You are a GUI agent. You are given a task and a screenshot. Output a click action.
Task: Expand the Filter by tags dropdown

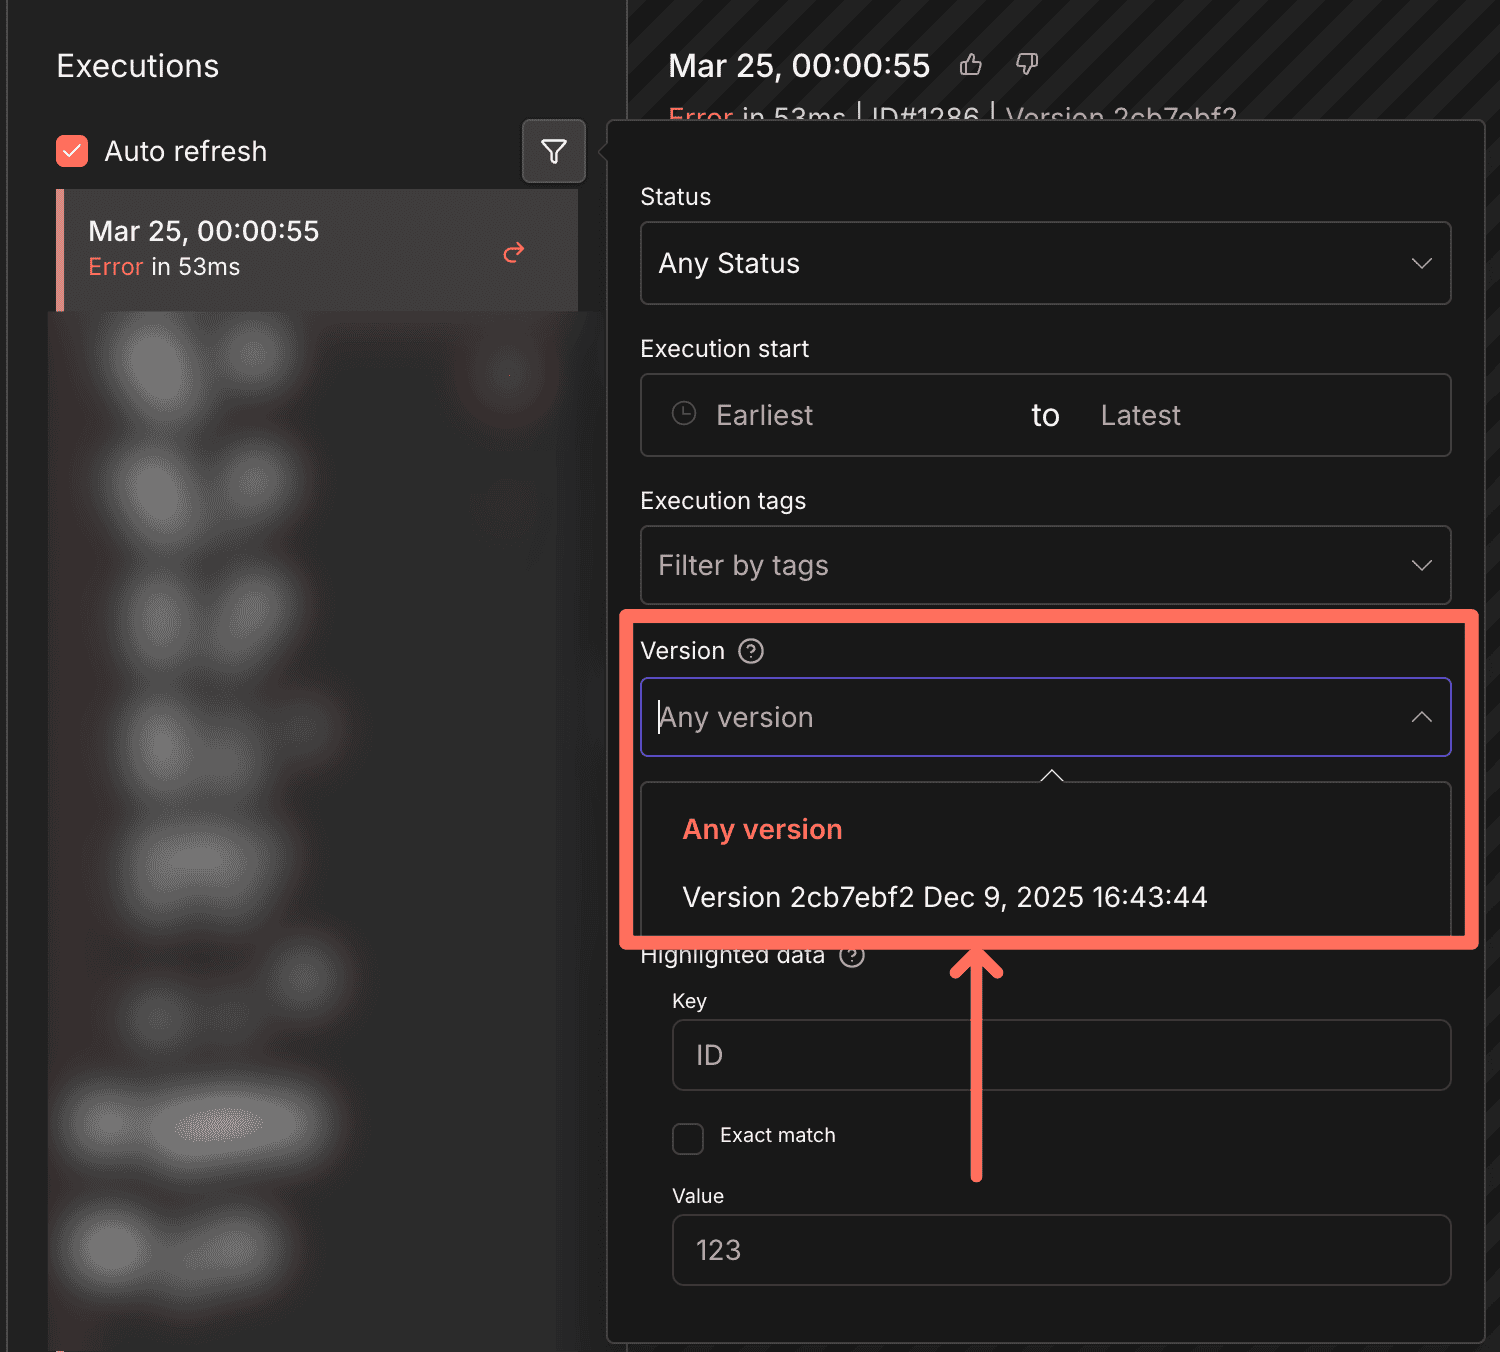1045,565
